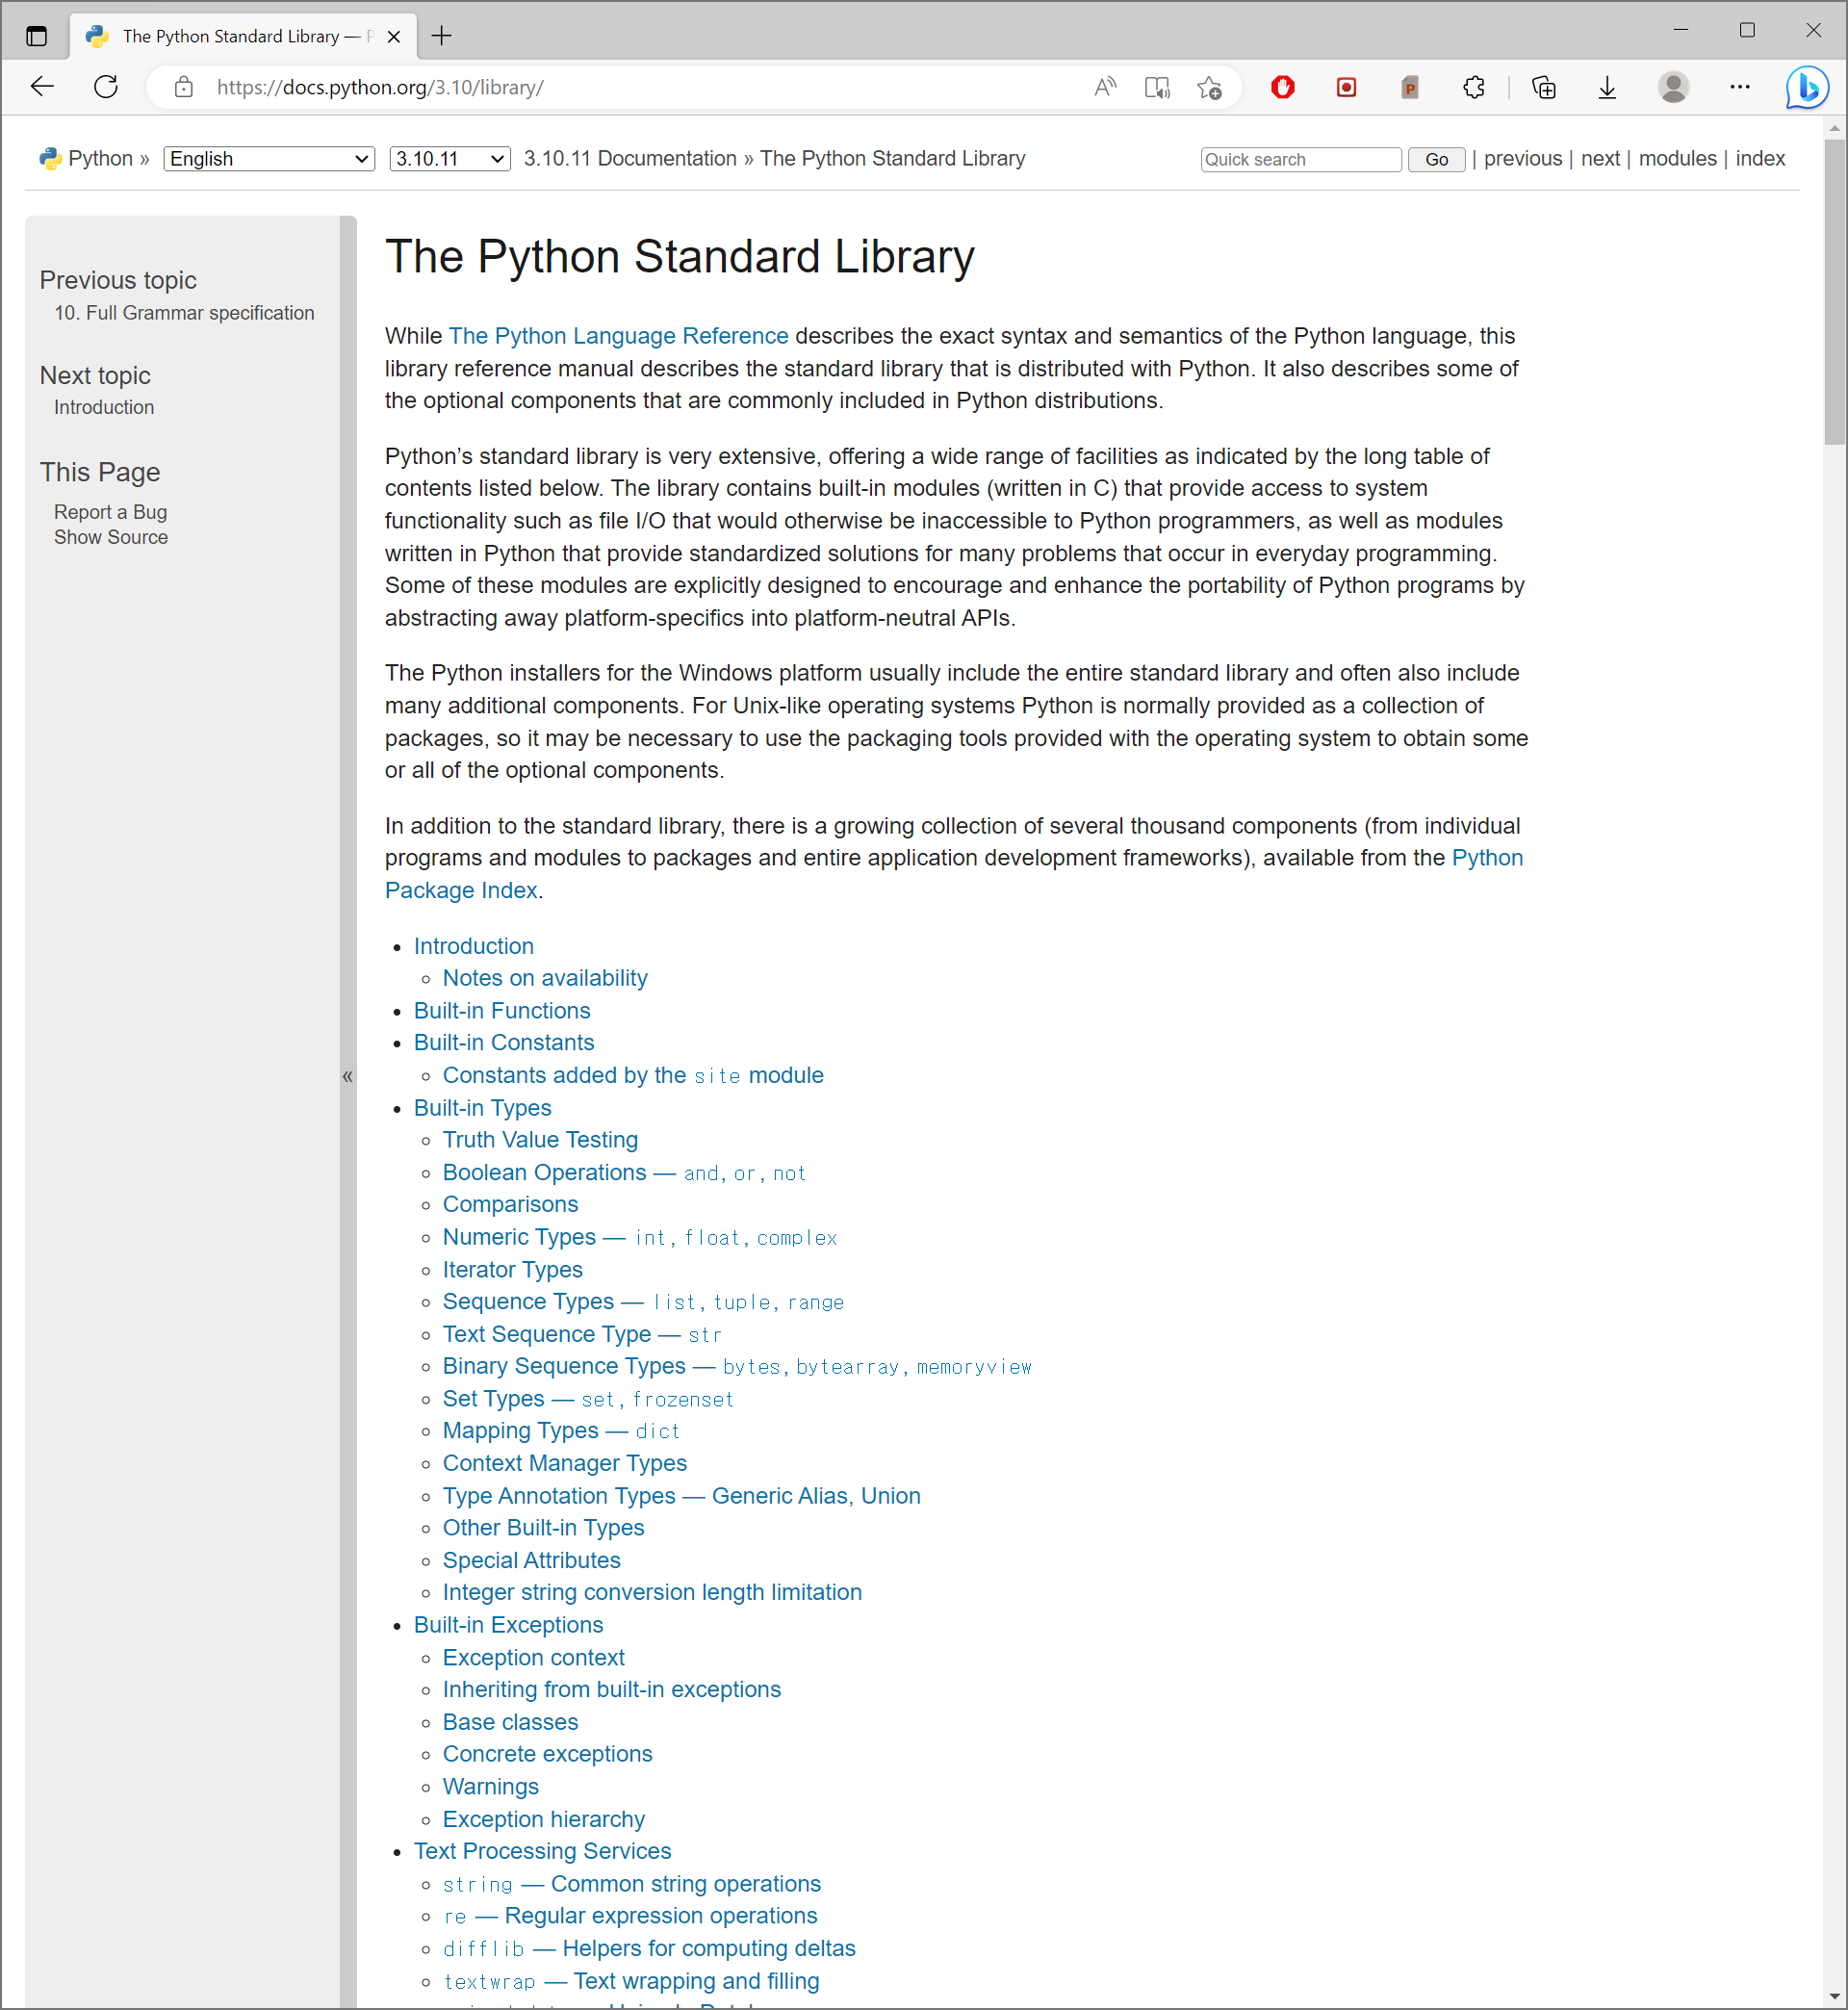Collapse the sidebar with « toggle
The image size is (1848, 2010).
pyautogui.click(x=348, y=1076)
